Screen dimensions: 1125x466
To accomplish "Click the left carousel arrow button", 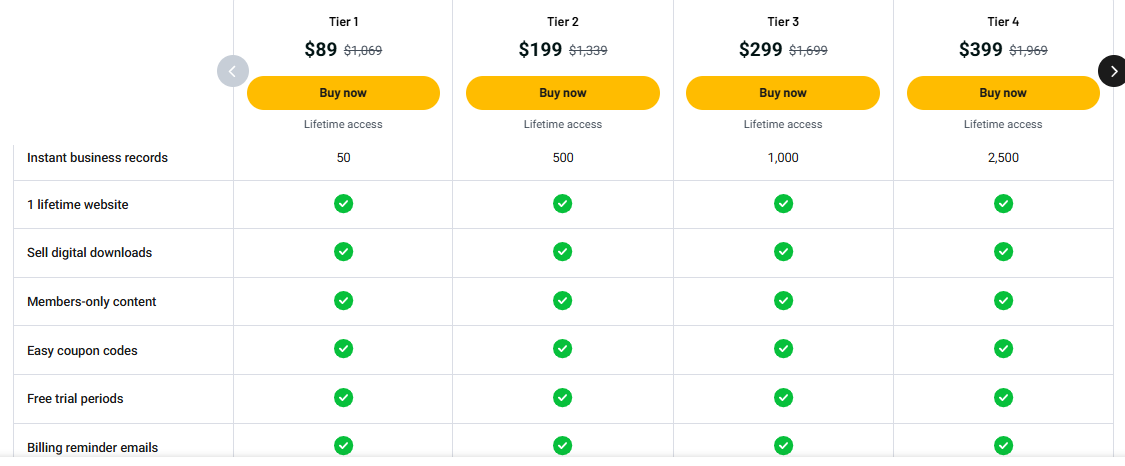I will (x=233, y=71).
